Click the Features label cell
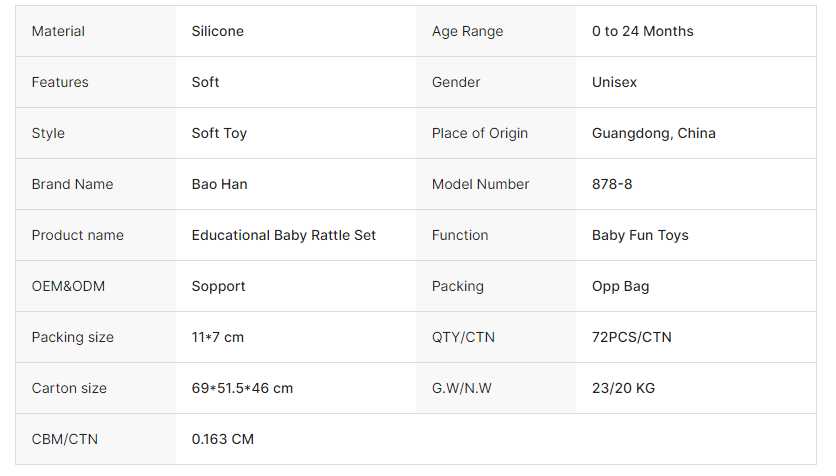Screen dimensions: 836x476 (60, 82)
